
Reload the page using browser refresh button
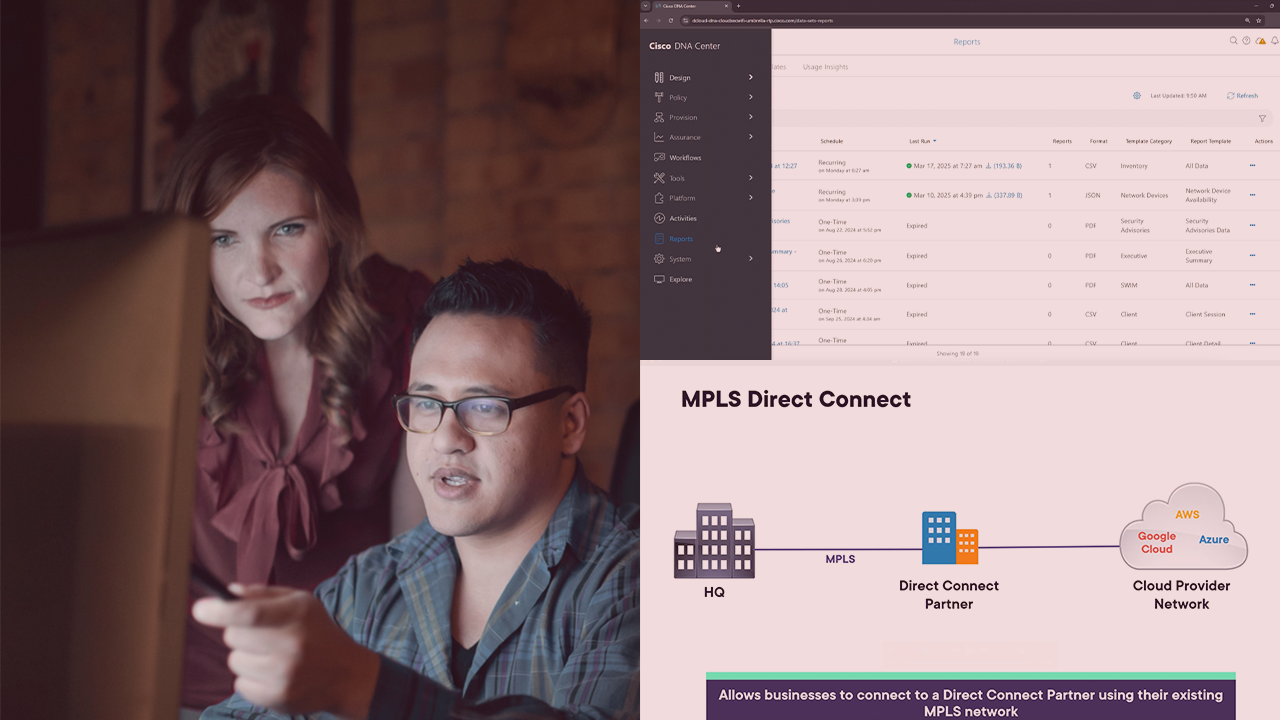click(x=671, y=20)
